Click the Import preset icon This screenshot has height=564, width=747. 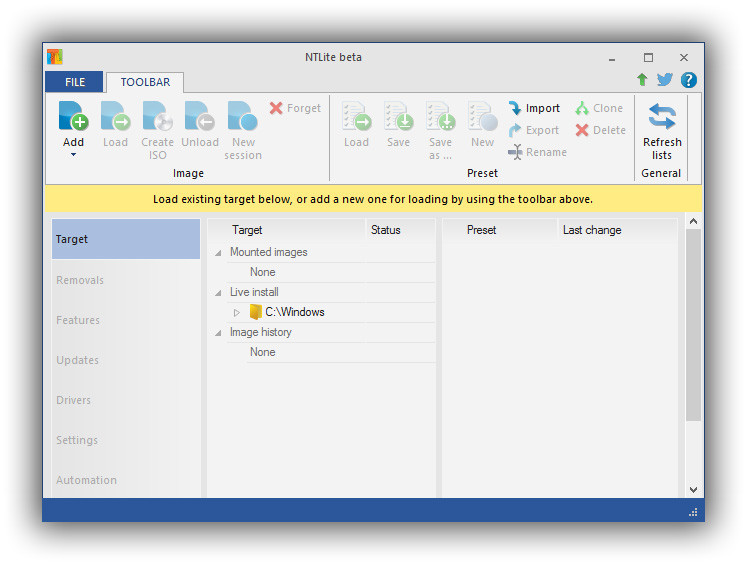pos(516,108)
